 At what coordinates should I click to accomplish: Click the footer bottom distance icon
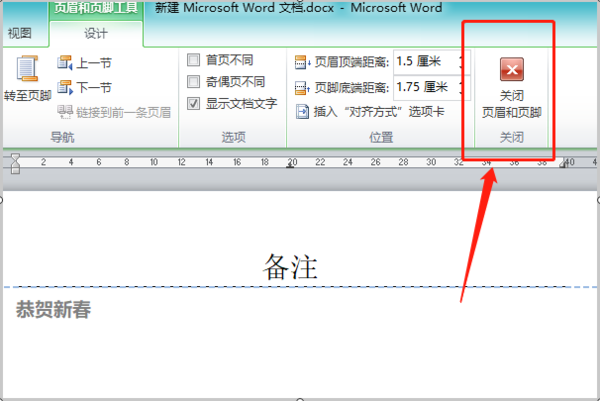point(302,88)
